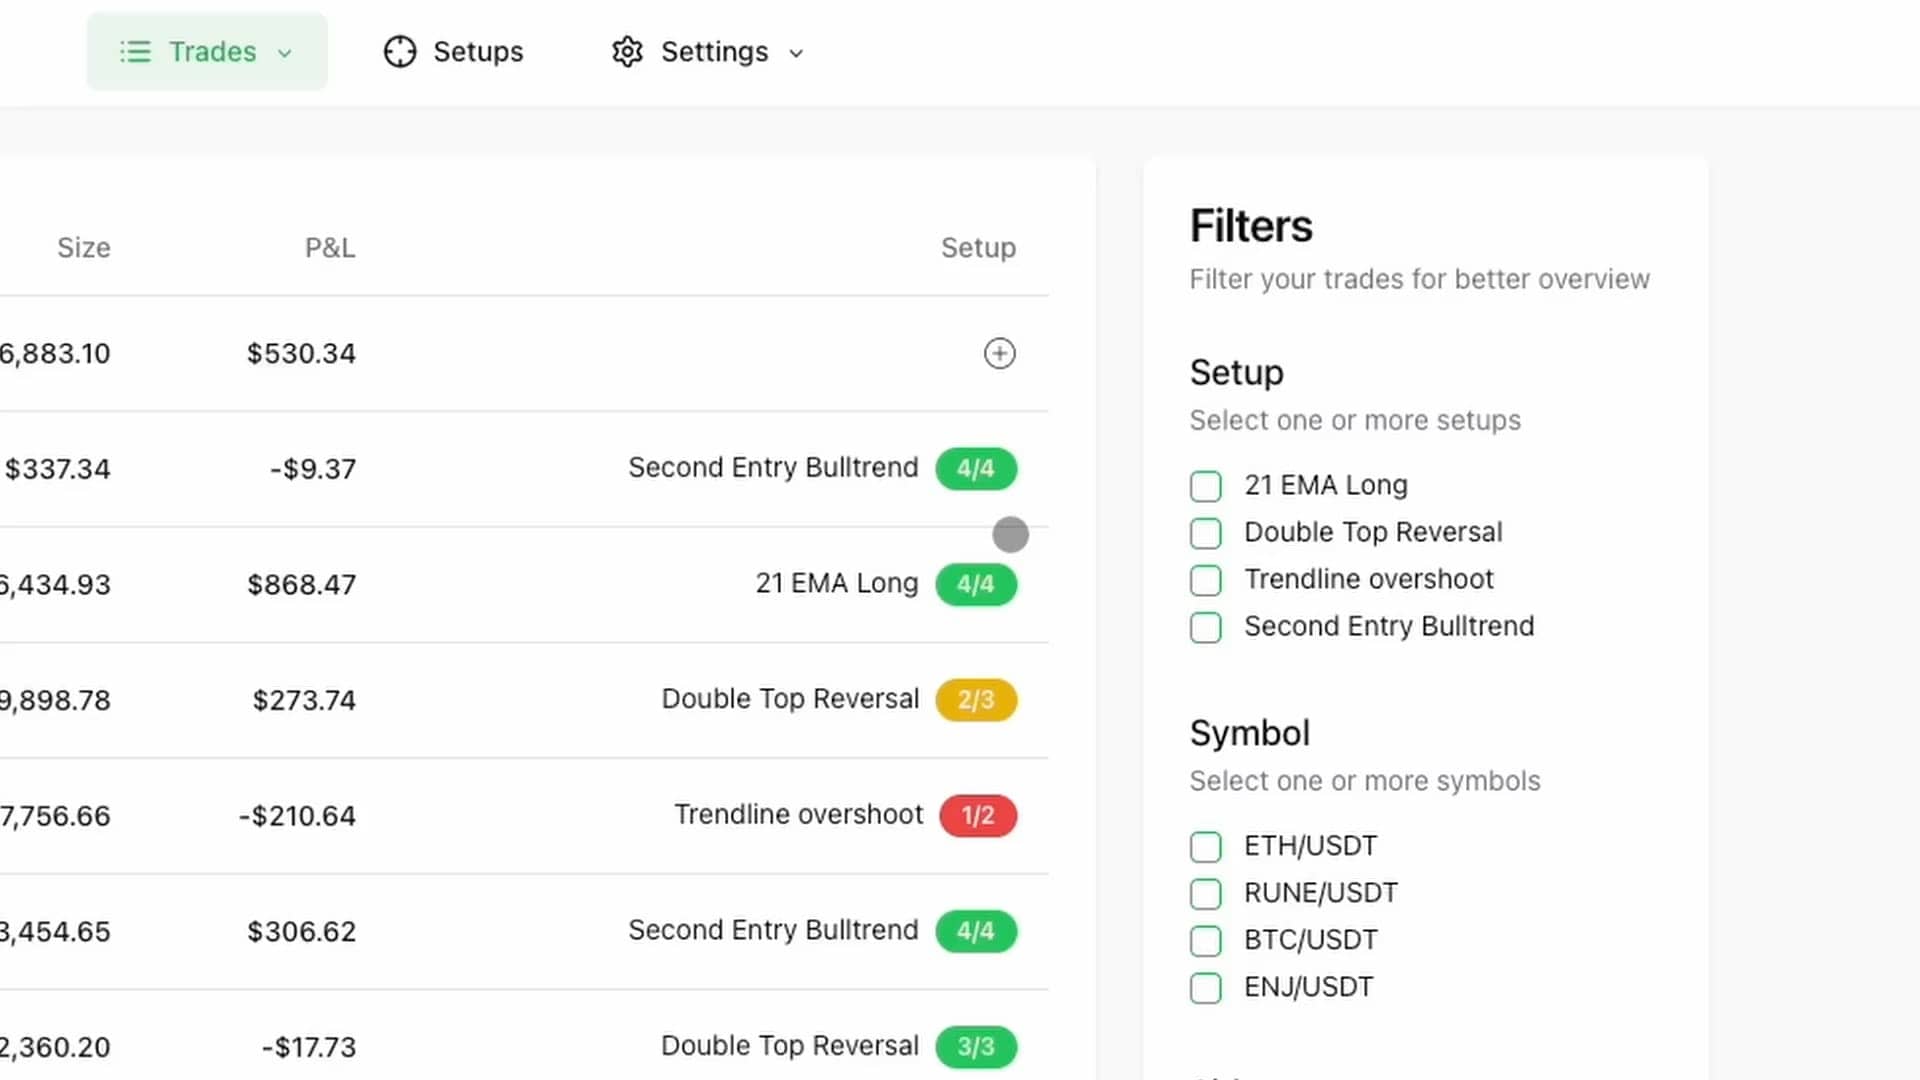Open the Trades menu
Viewport: 1920px width, 1080px height.
(207, 52)
